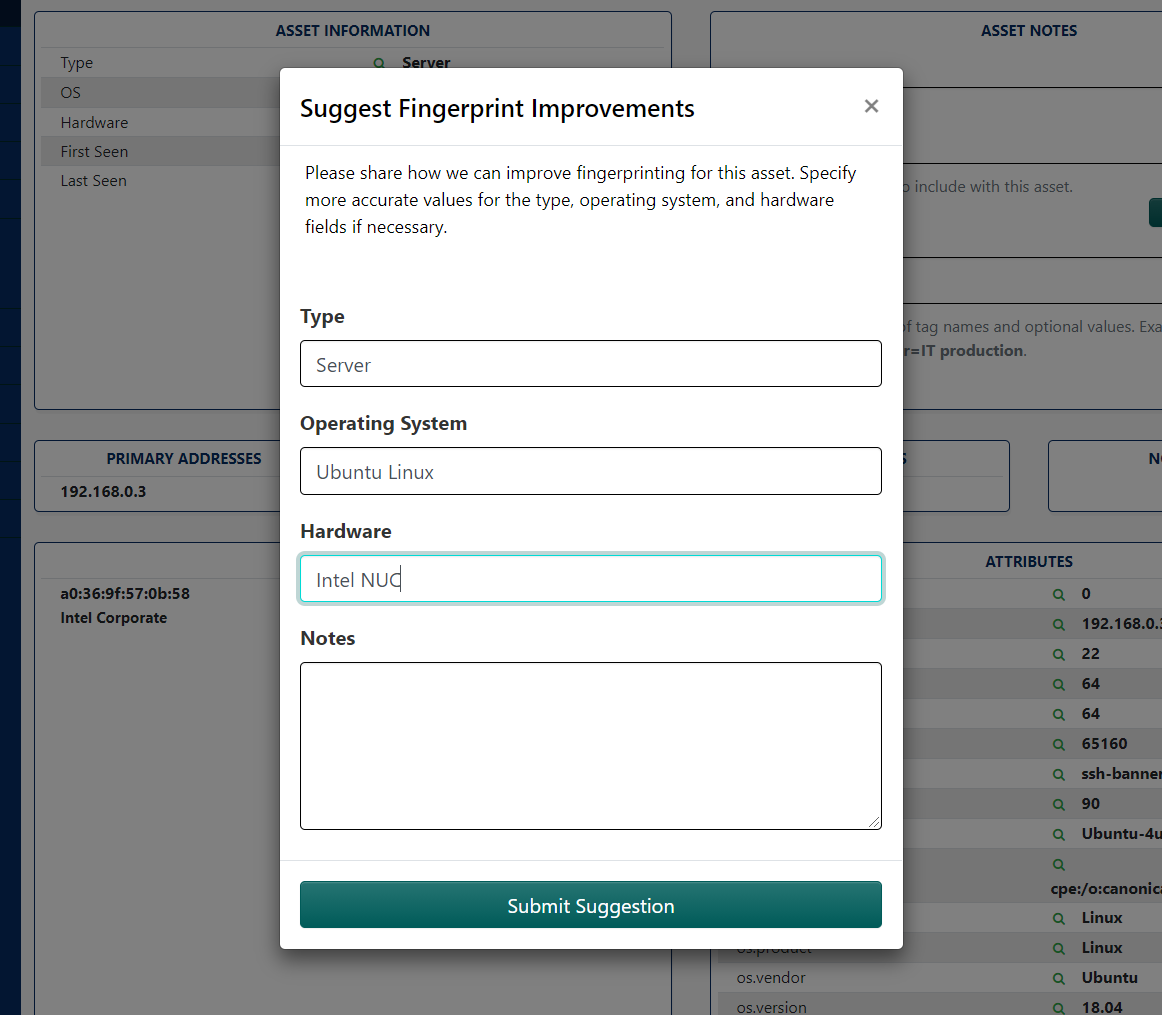The width and height of the screenshot is (1162, 1015).
Task: Click the magnifier beside the cpe:/o:canonical attribute
Action: pos(1059,863)
